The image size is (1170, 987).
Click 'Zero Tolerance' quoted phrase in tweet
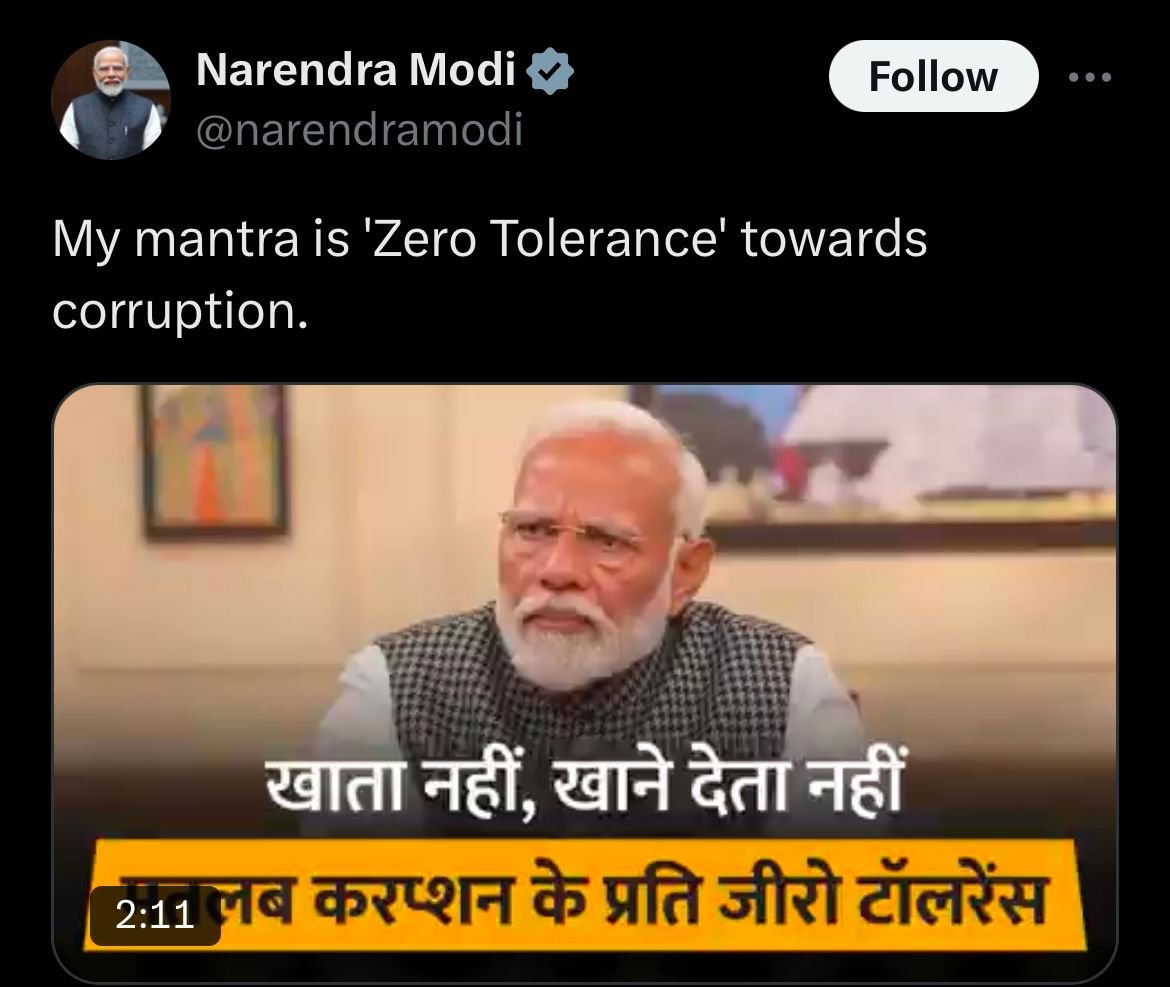[x=543, y=239]
